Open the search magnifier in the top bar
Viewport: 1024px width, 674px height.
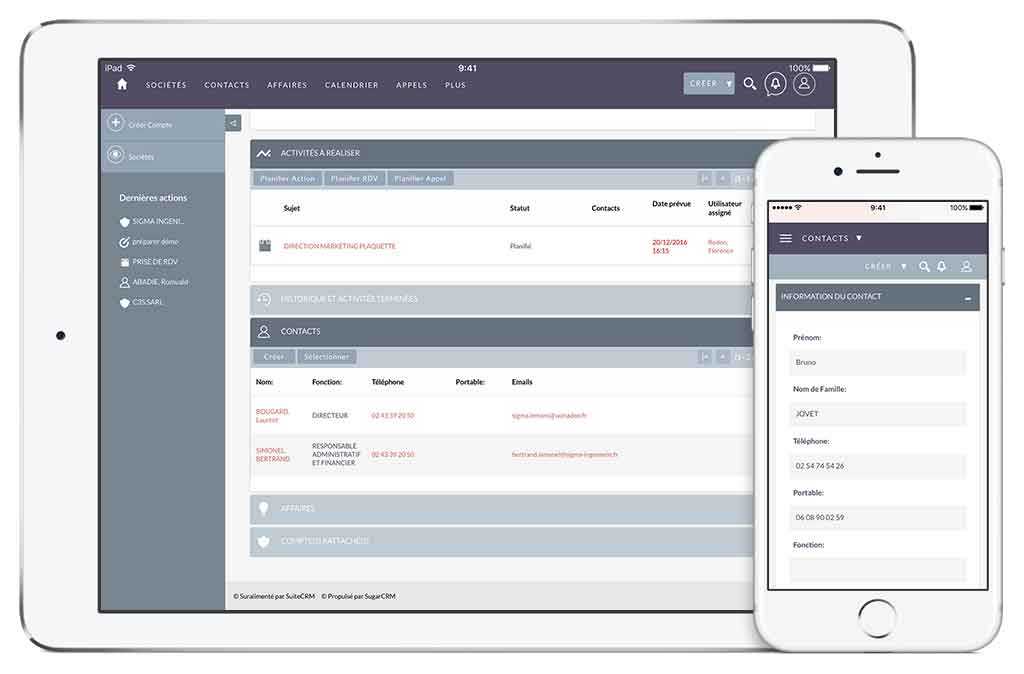750,84
